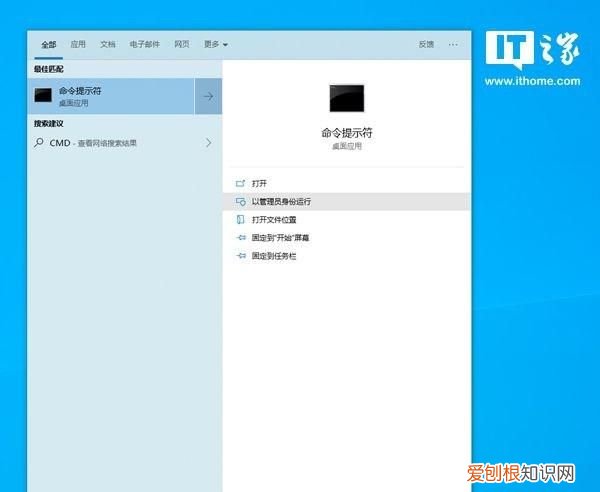The height and width of the screenshot is (492, 600).
Task: Click the open icon beside 打开
Action: (x=240, y=184)
